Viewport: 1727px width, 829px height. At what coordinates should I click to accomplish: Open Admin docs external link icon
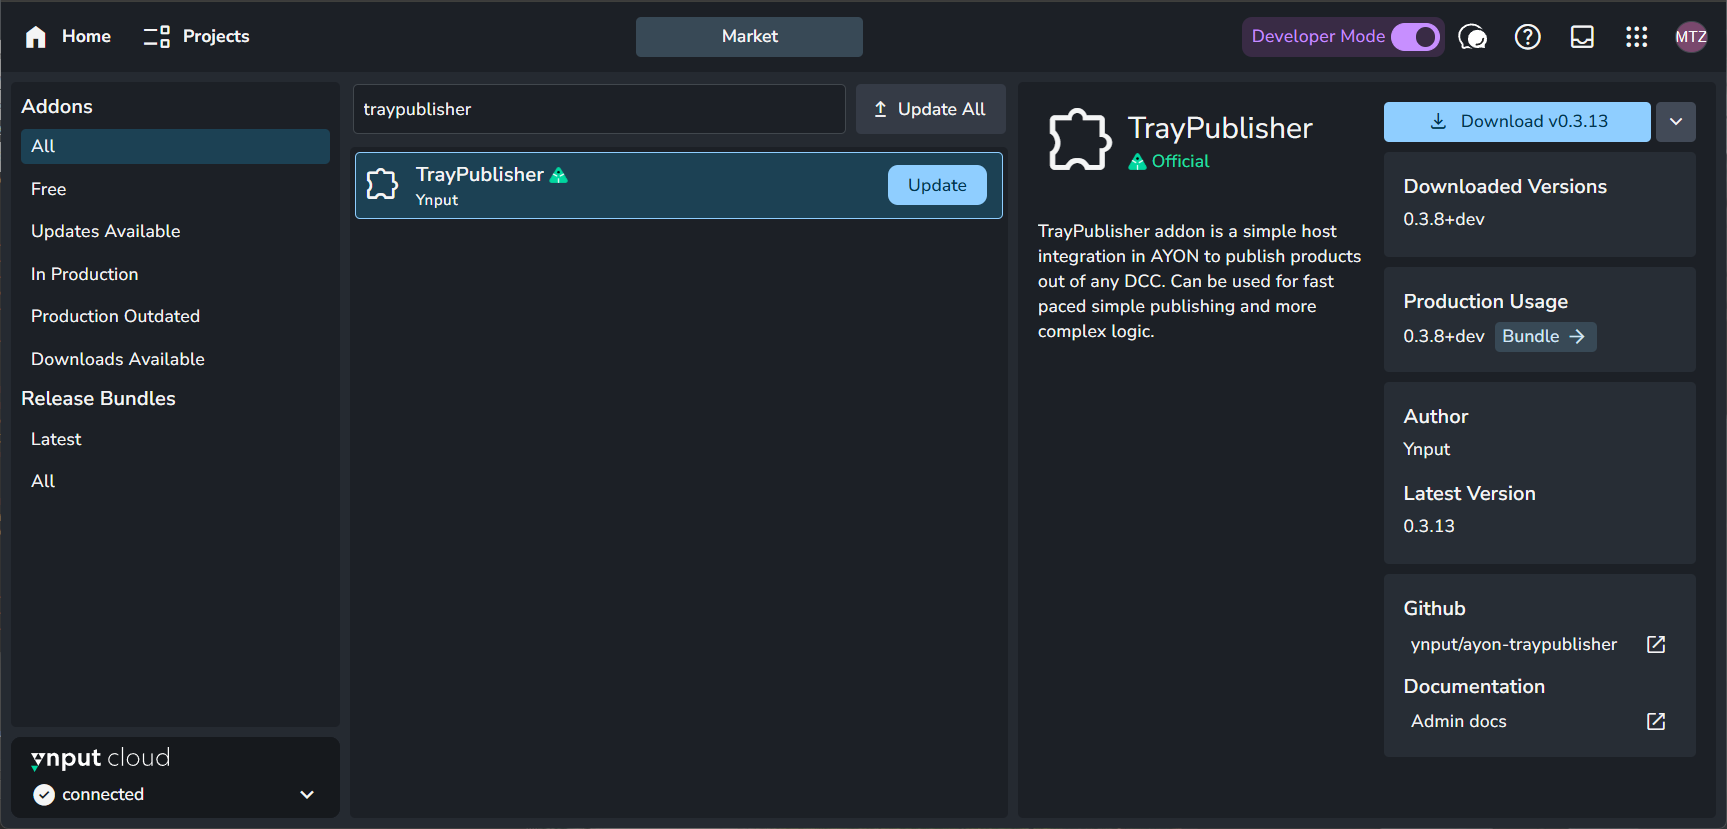(1656, 722)
